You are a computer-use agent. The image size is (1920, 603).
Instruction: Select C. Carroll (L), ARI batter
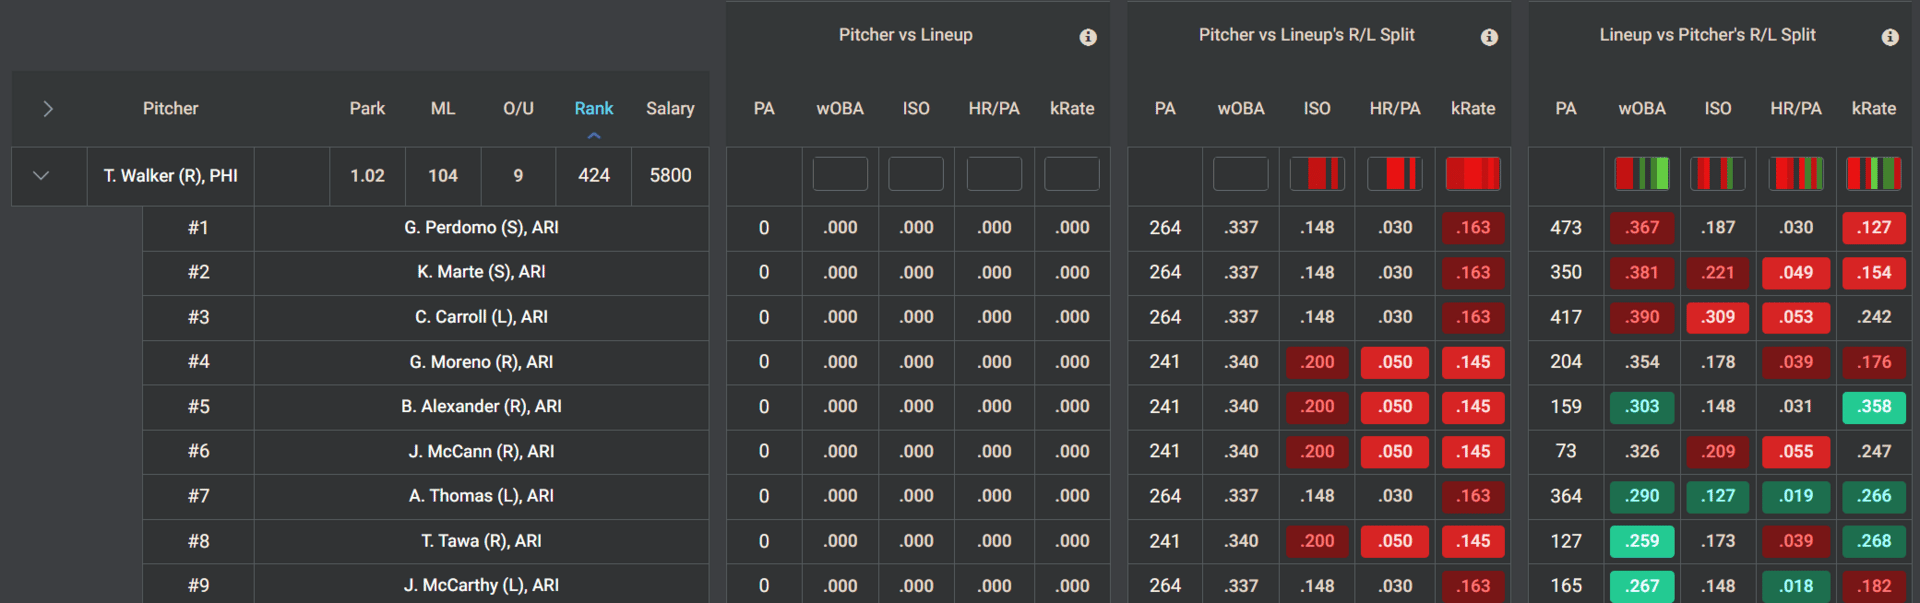pyautogui.click(x=481, y=317)
